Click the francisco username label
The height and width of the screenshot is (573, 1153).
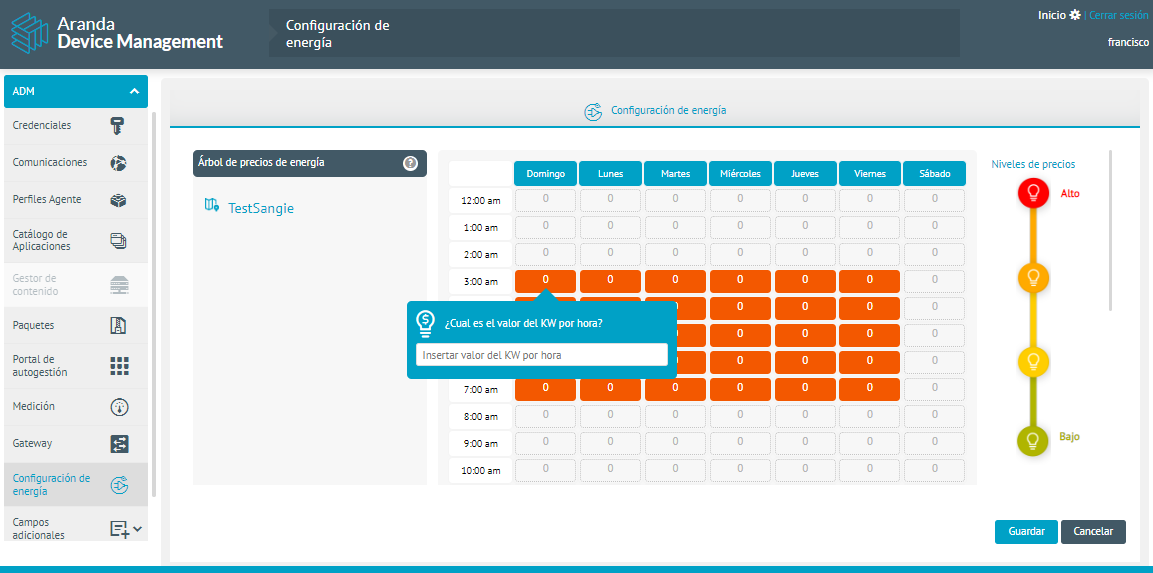[x=1128, y=43]
